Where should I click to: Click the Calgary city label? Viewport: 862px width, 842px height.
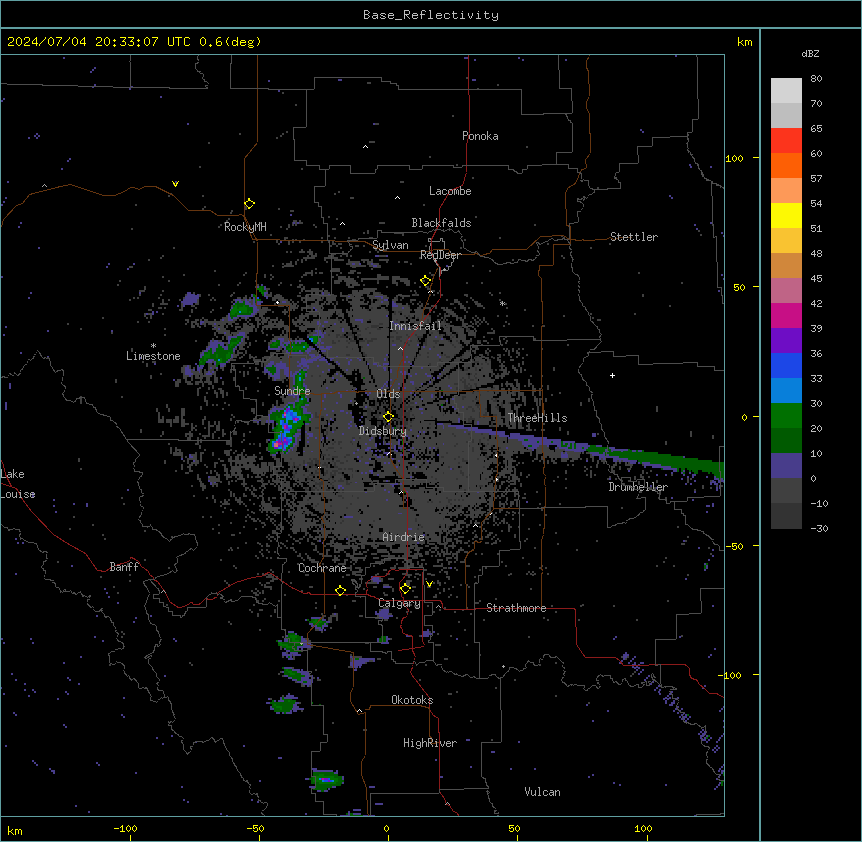(x=399, y=603)
